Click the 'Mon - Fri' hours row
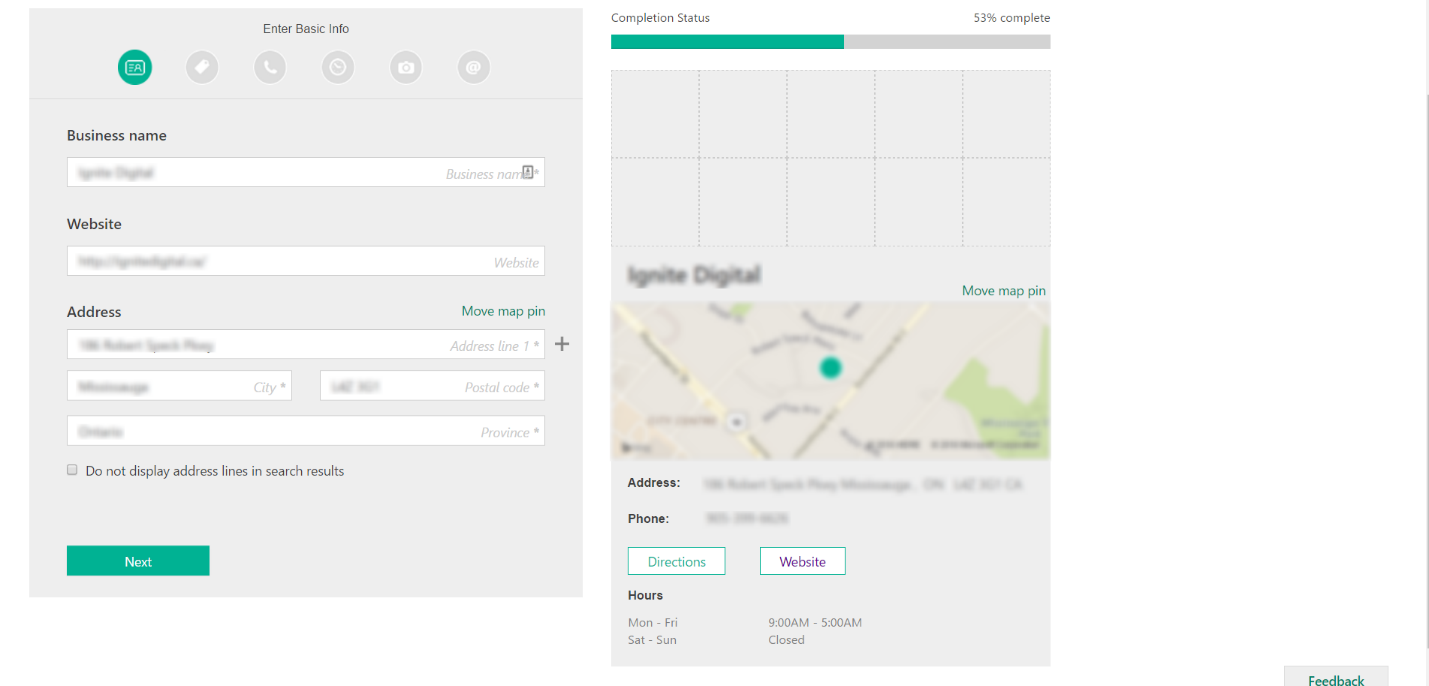The width and height of the screenshot is (1429, 686). (x=653, y=622)
